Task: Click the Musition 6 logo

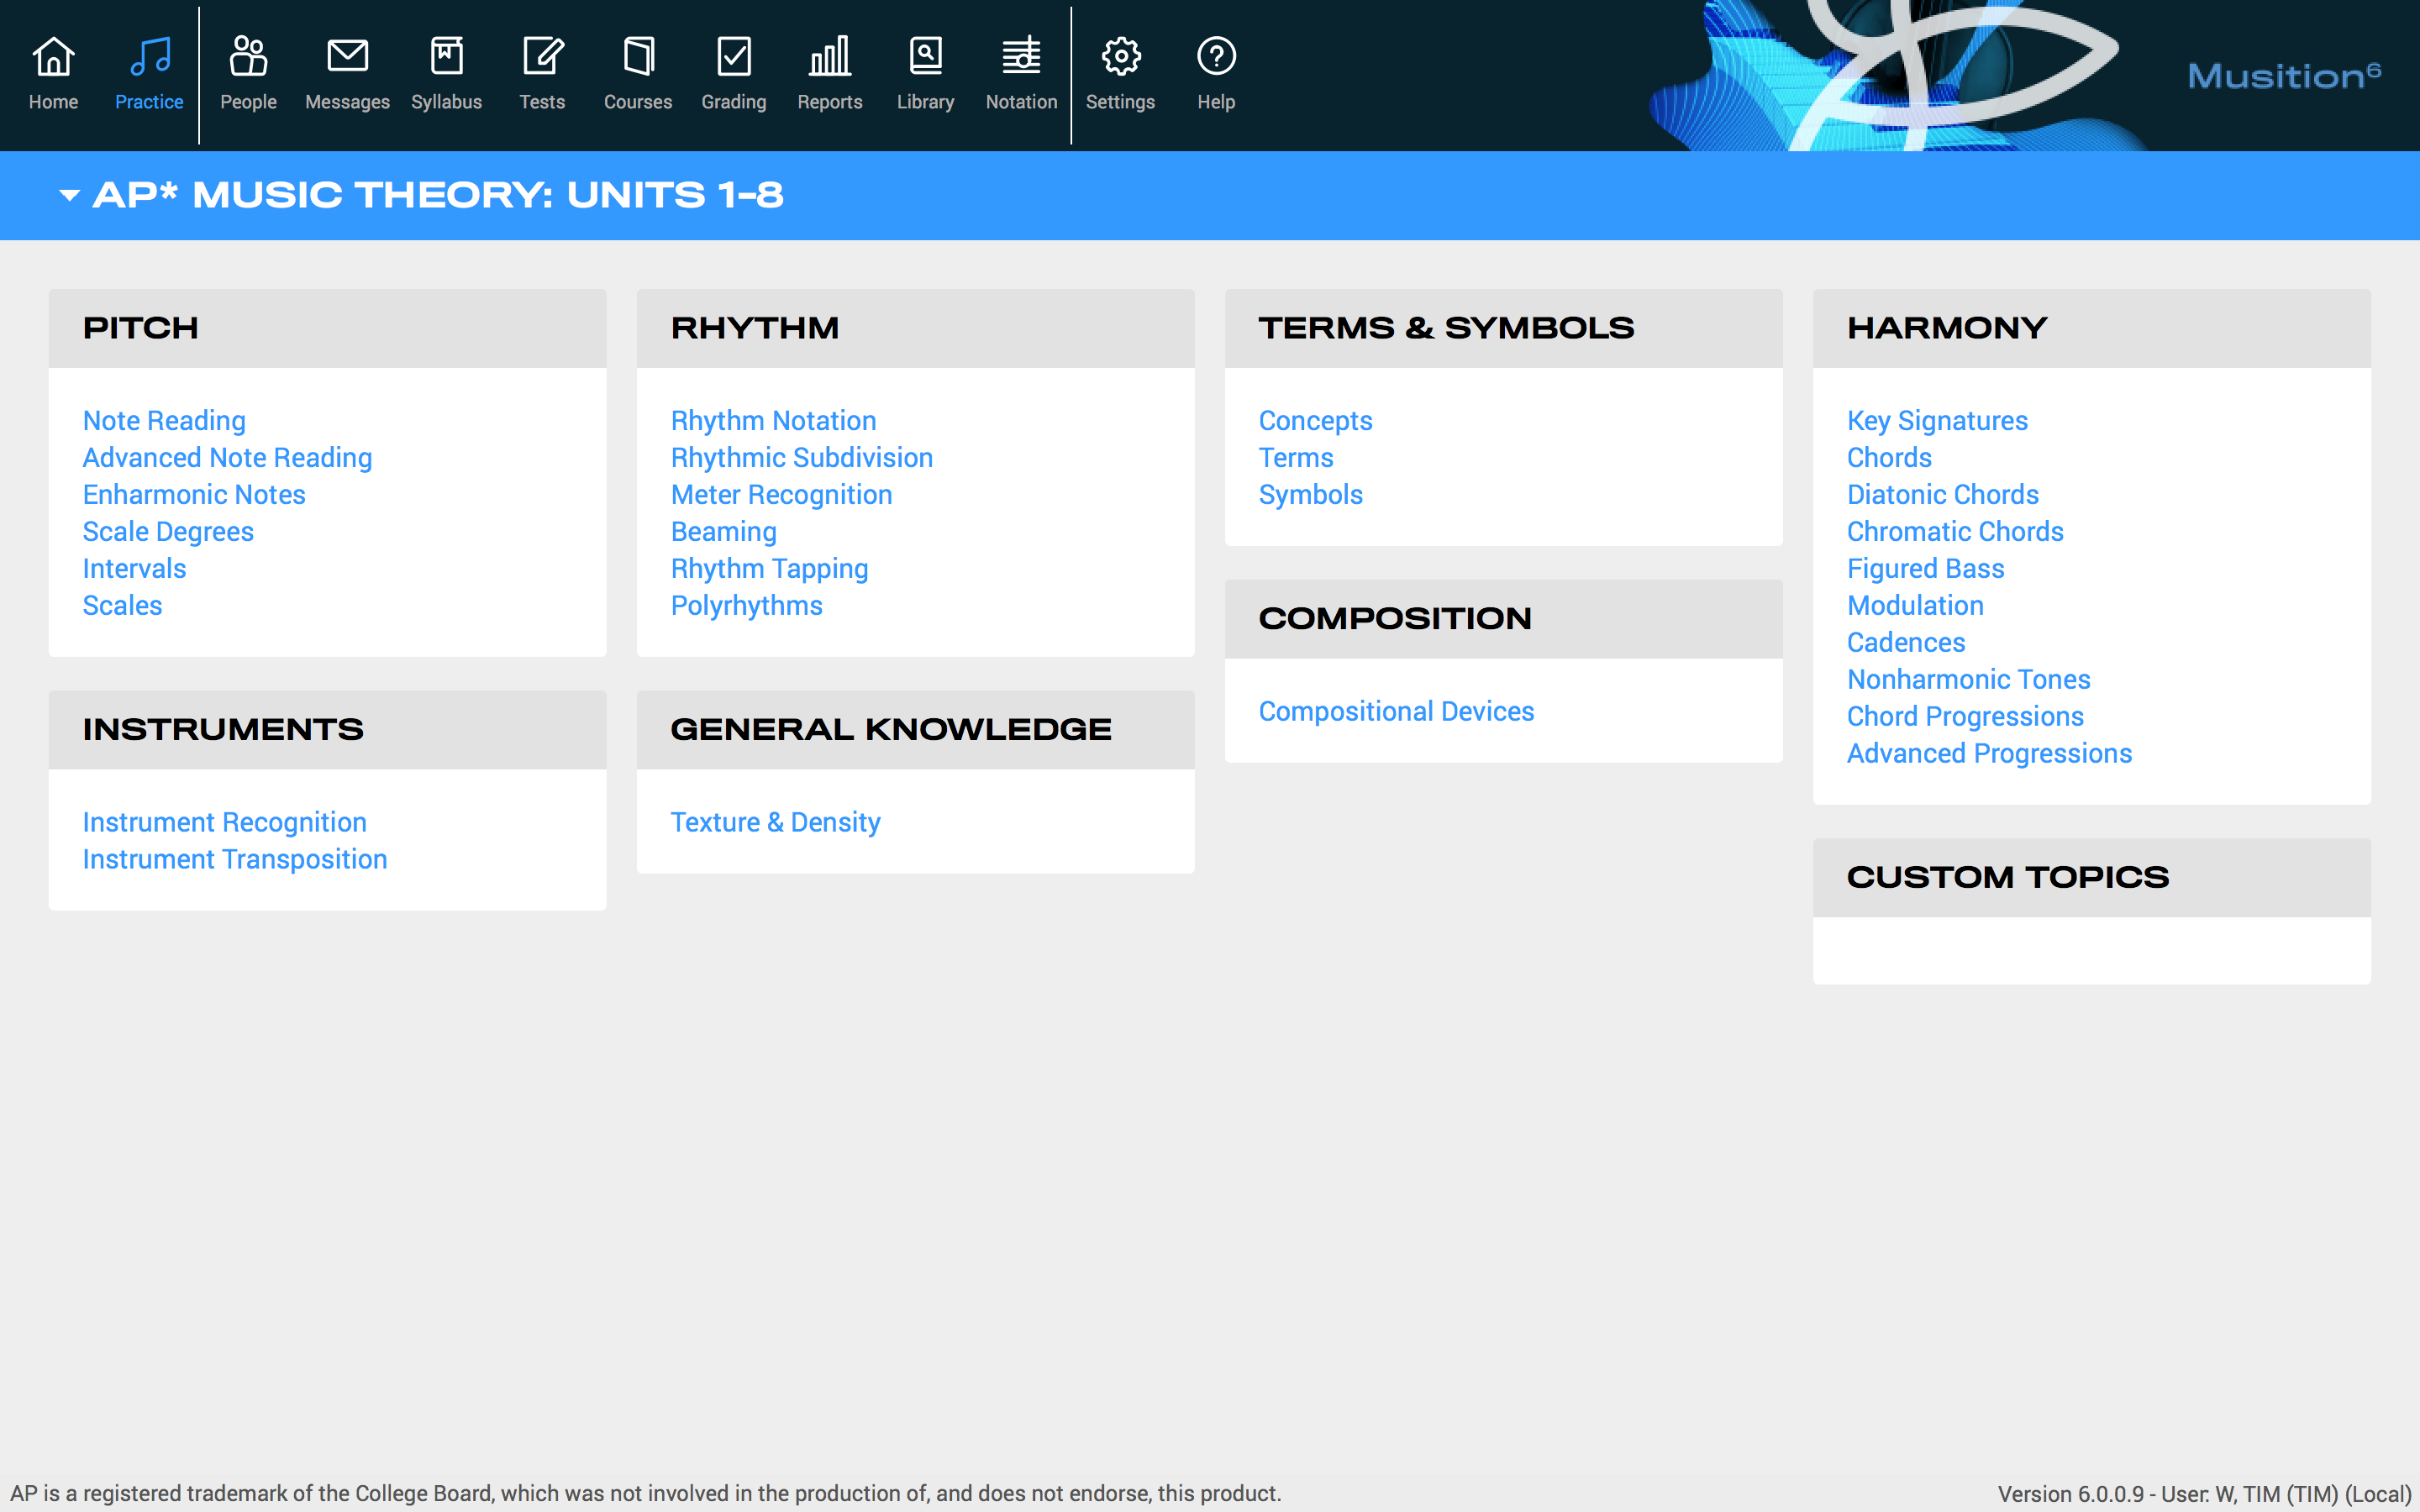Action: tap(2283, 76)
